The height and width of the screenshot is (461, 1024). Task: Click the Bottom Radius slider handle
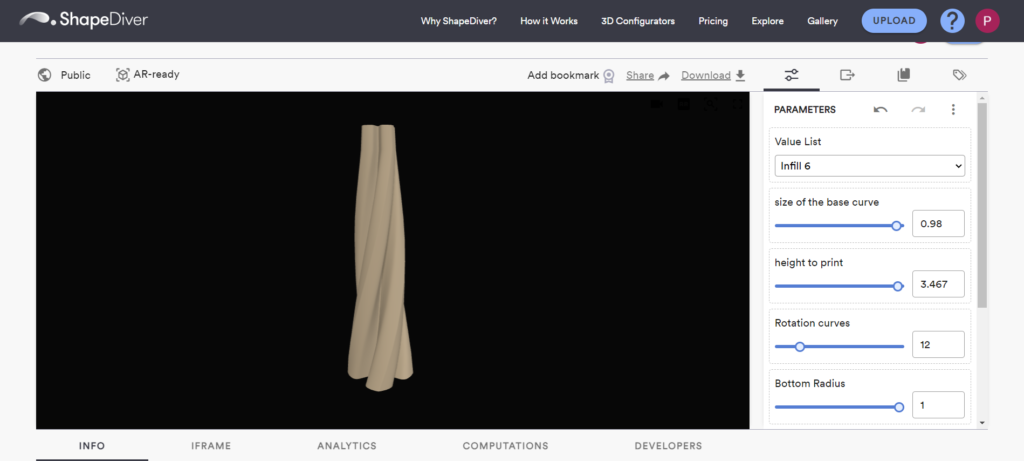point(899,407)
